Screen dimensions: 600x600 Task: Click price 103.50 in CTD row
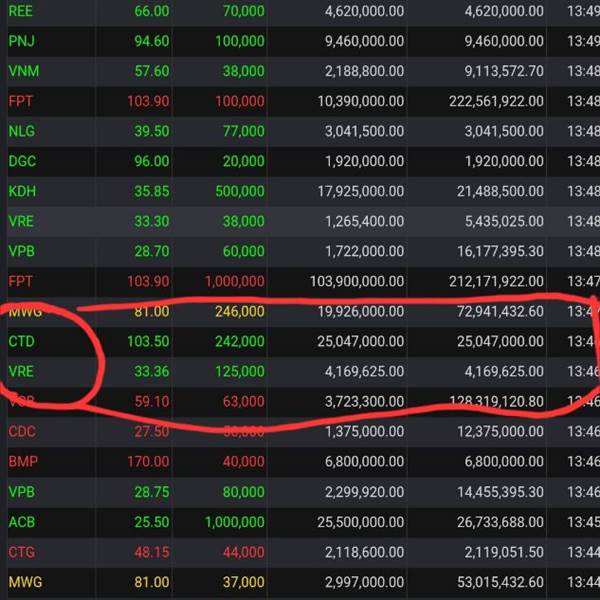pos(148,341)
